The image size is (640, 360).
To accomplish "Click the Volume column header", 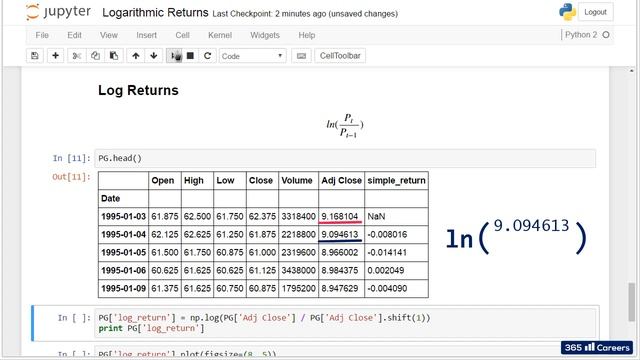I will [x=297, y=180].
